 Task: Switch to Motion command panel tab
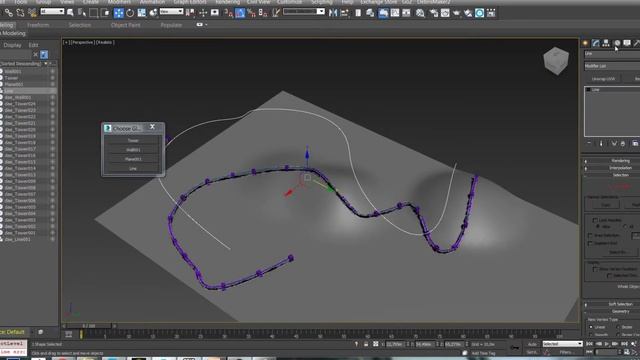[x=617, y=43]
